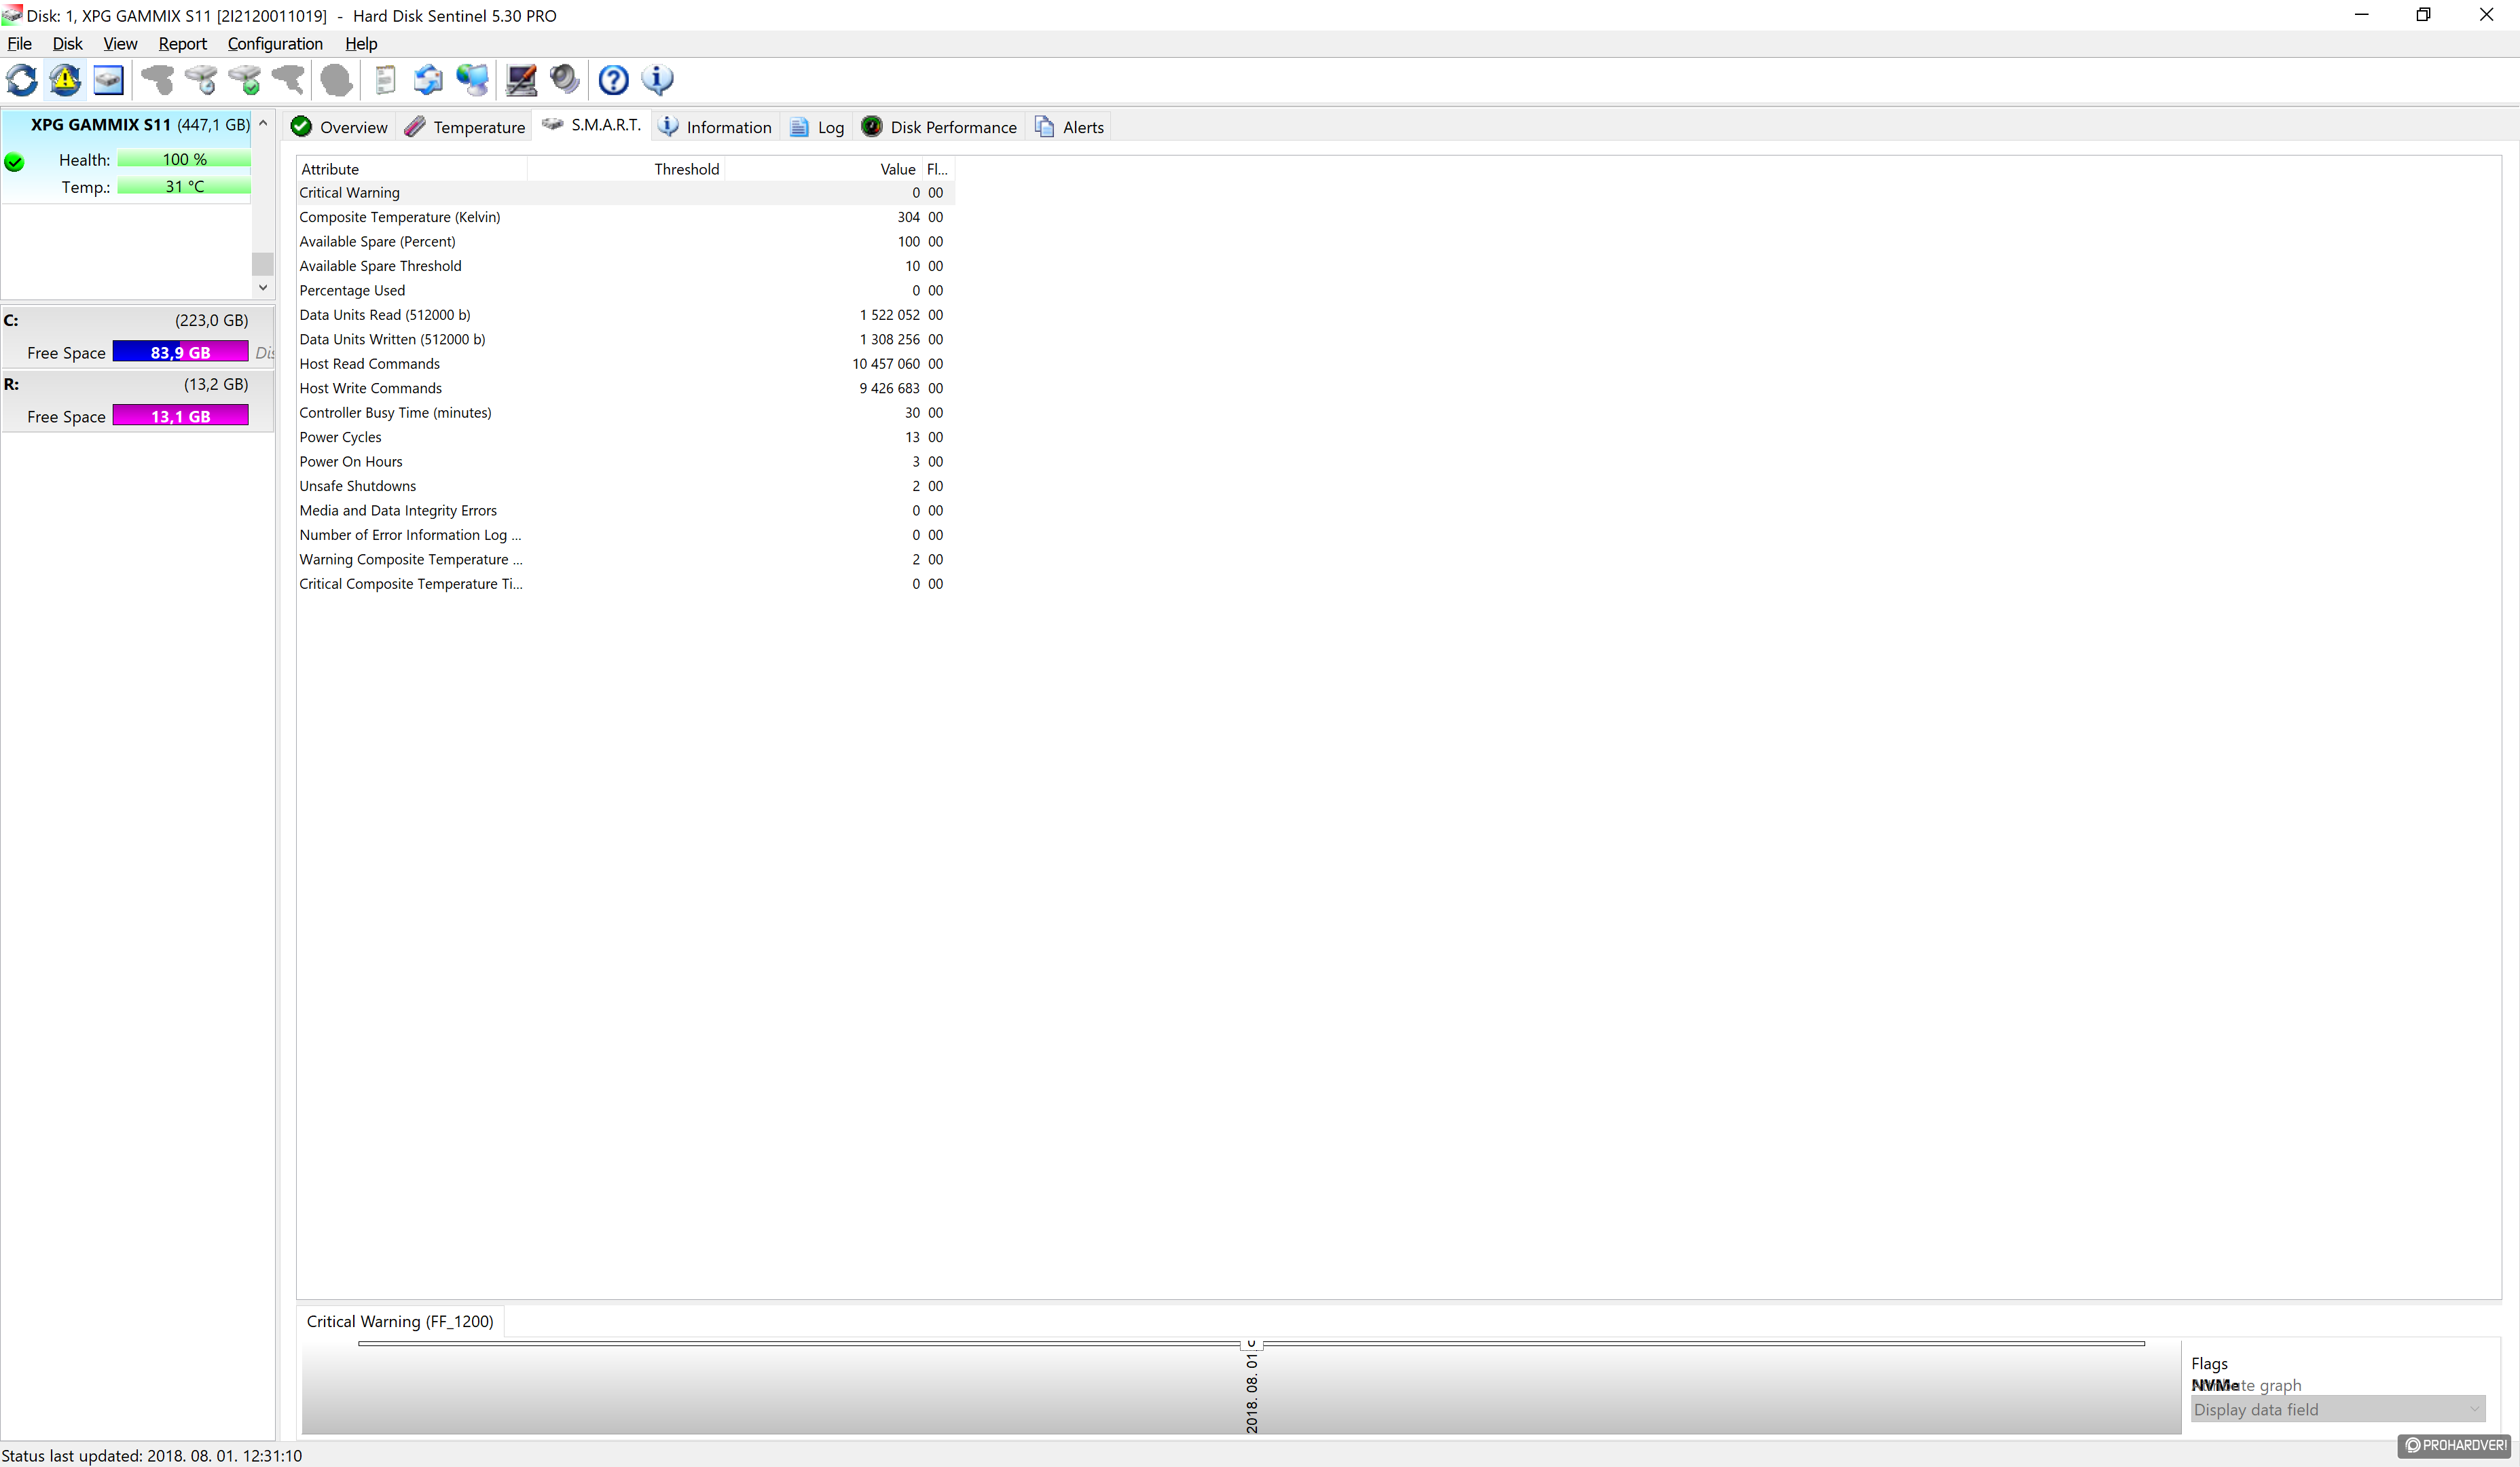Click the Fl... flags column header

pos(937,169)
